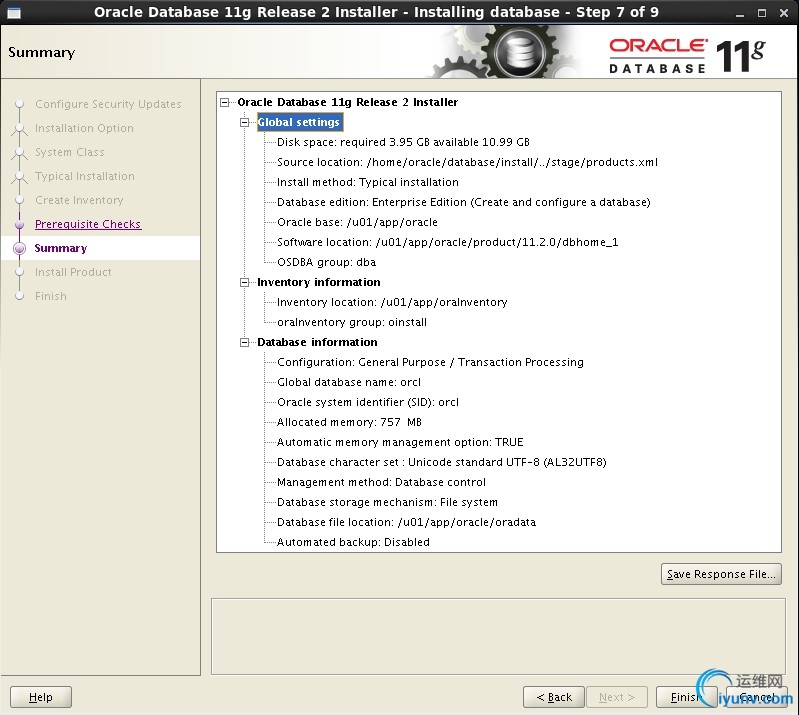Select the oraInventory group: oinstall row
This screenshot has height=715, width=799.
click(352, 322)
